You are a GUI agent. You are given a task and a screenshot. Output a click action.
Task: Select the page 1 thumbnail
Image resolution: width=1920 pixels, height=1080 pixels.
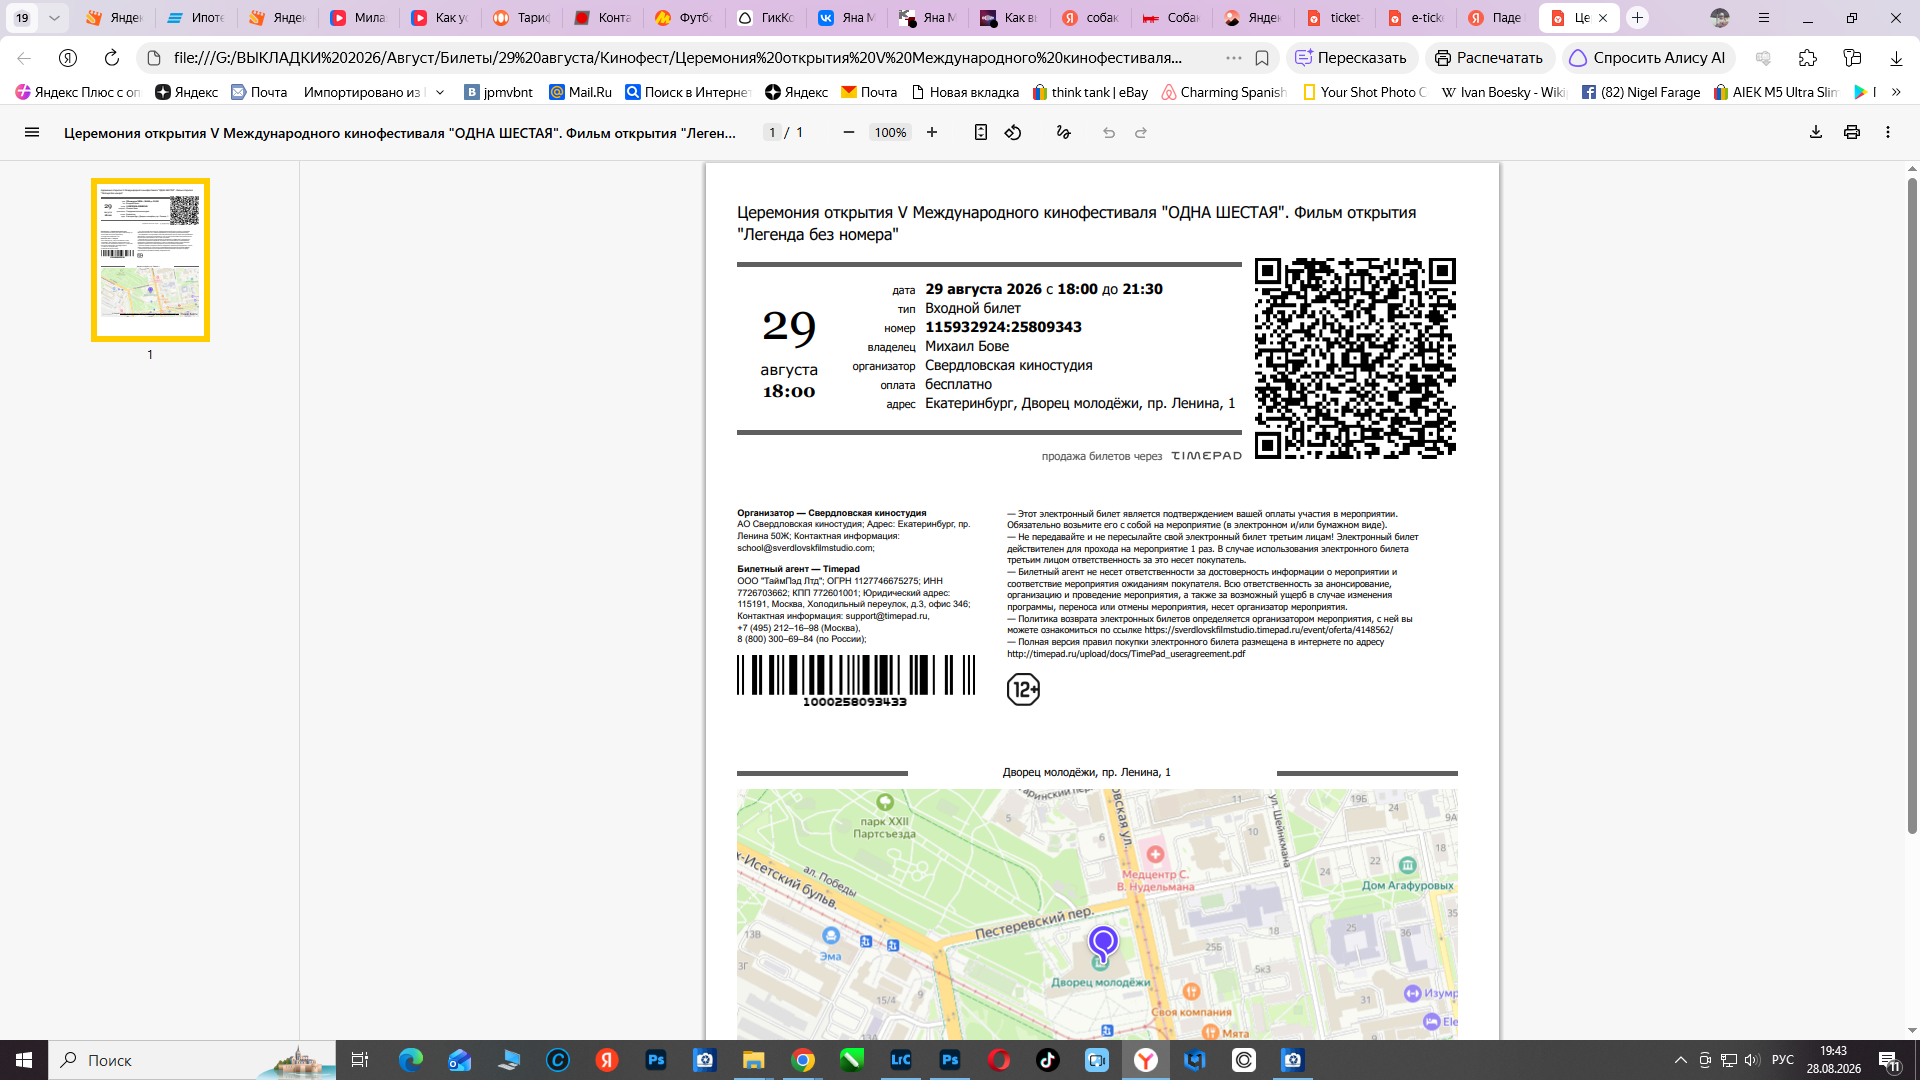(x=150, y=260)
